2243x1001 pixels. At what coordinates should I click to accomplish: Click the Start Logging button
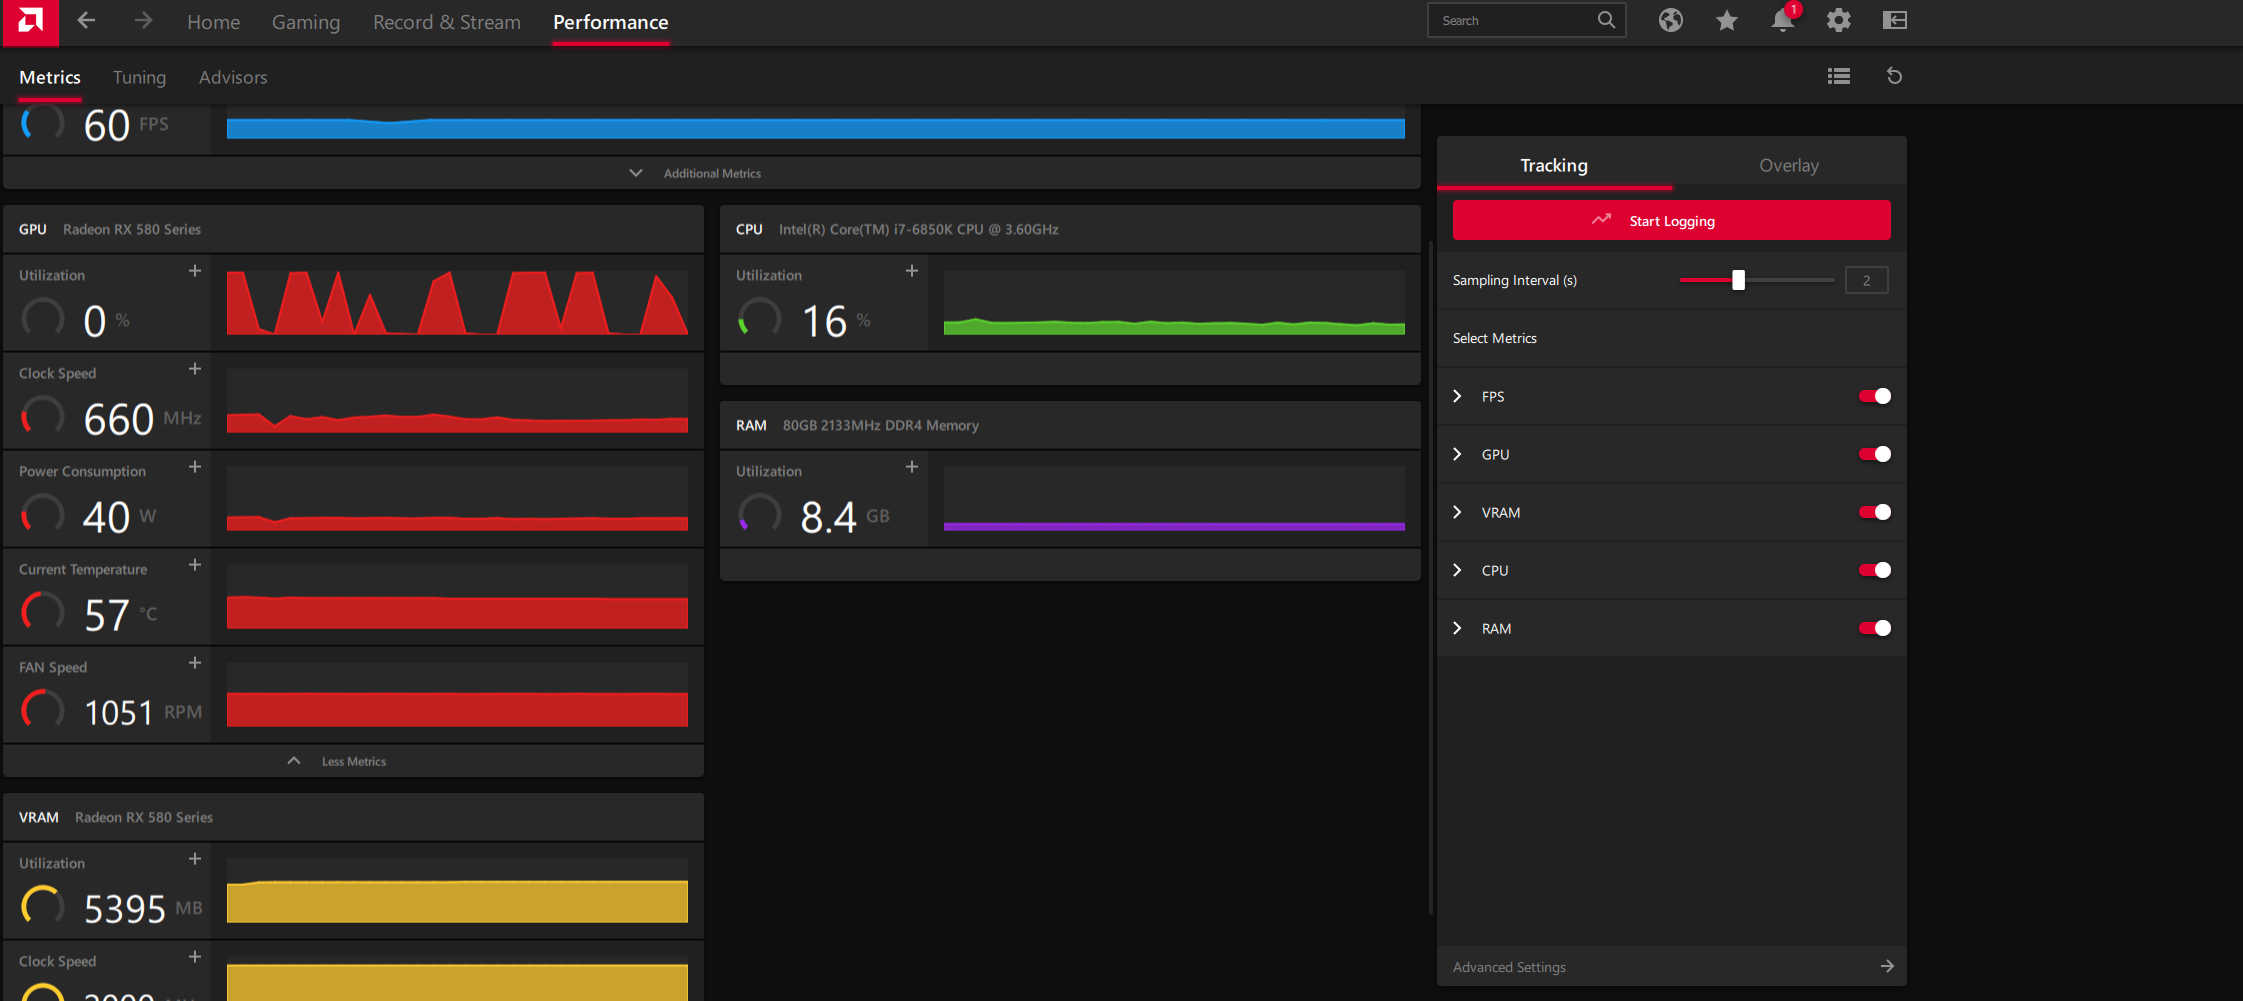[x=1672, y=220]
